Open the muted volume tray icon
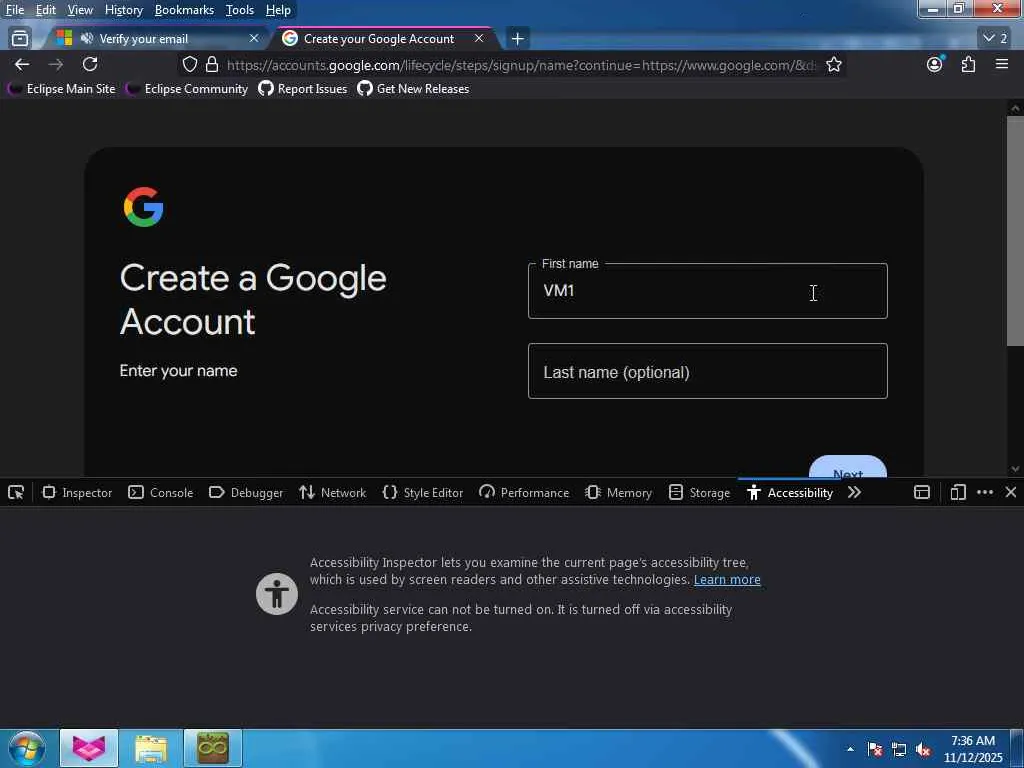This screenshot has width=1024, height=768. point(923,750)
